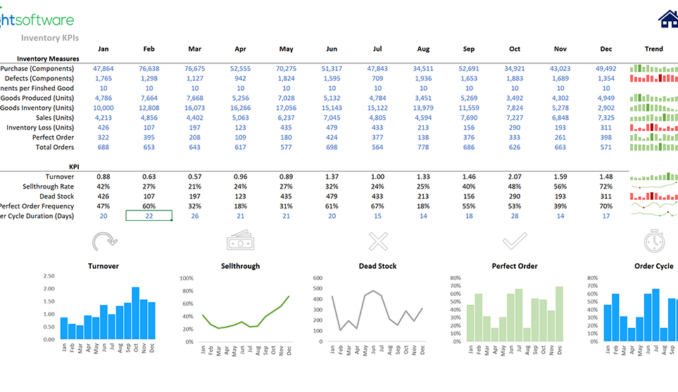Click the Sellthrough money icon

[240, 240]
